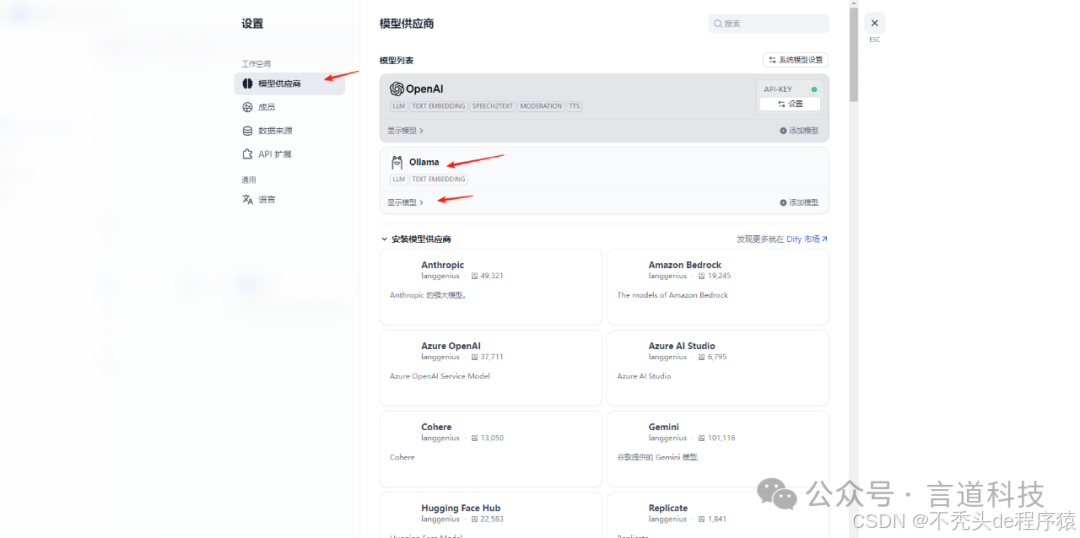Click the magnifier icon in the search box
Image resolution: width=1080 pixels, height=538 pixels.
point(718,23)
